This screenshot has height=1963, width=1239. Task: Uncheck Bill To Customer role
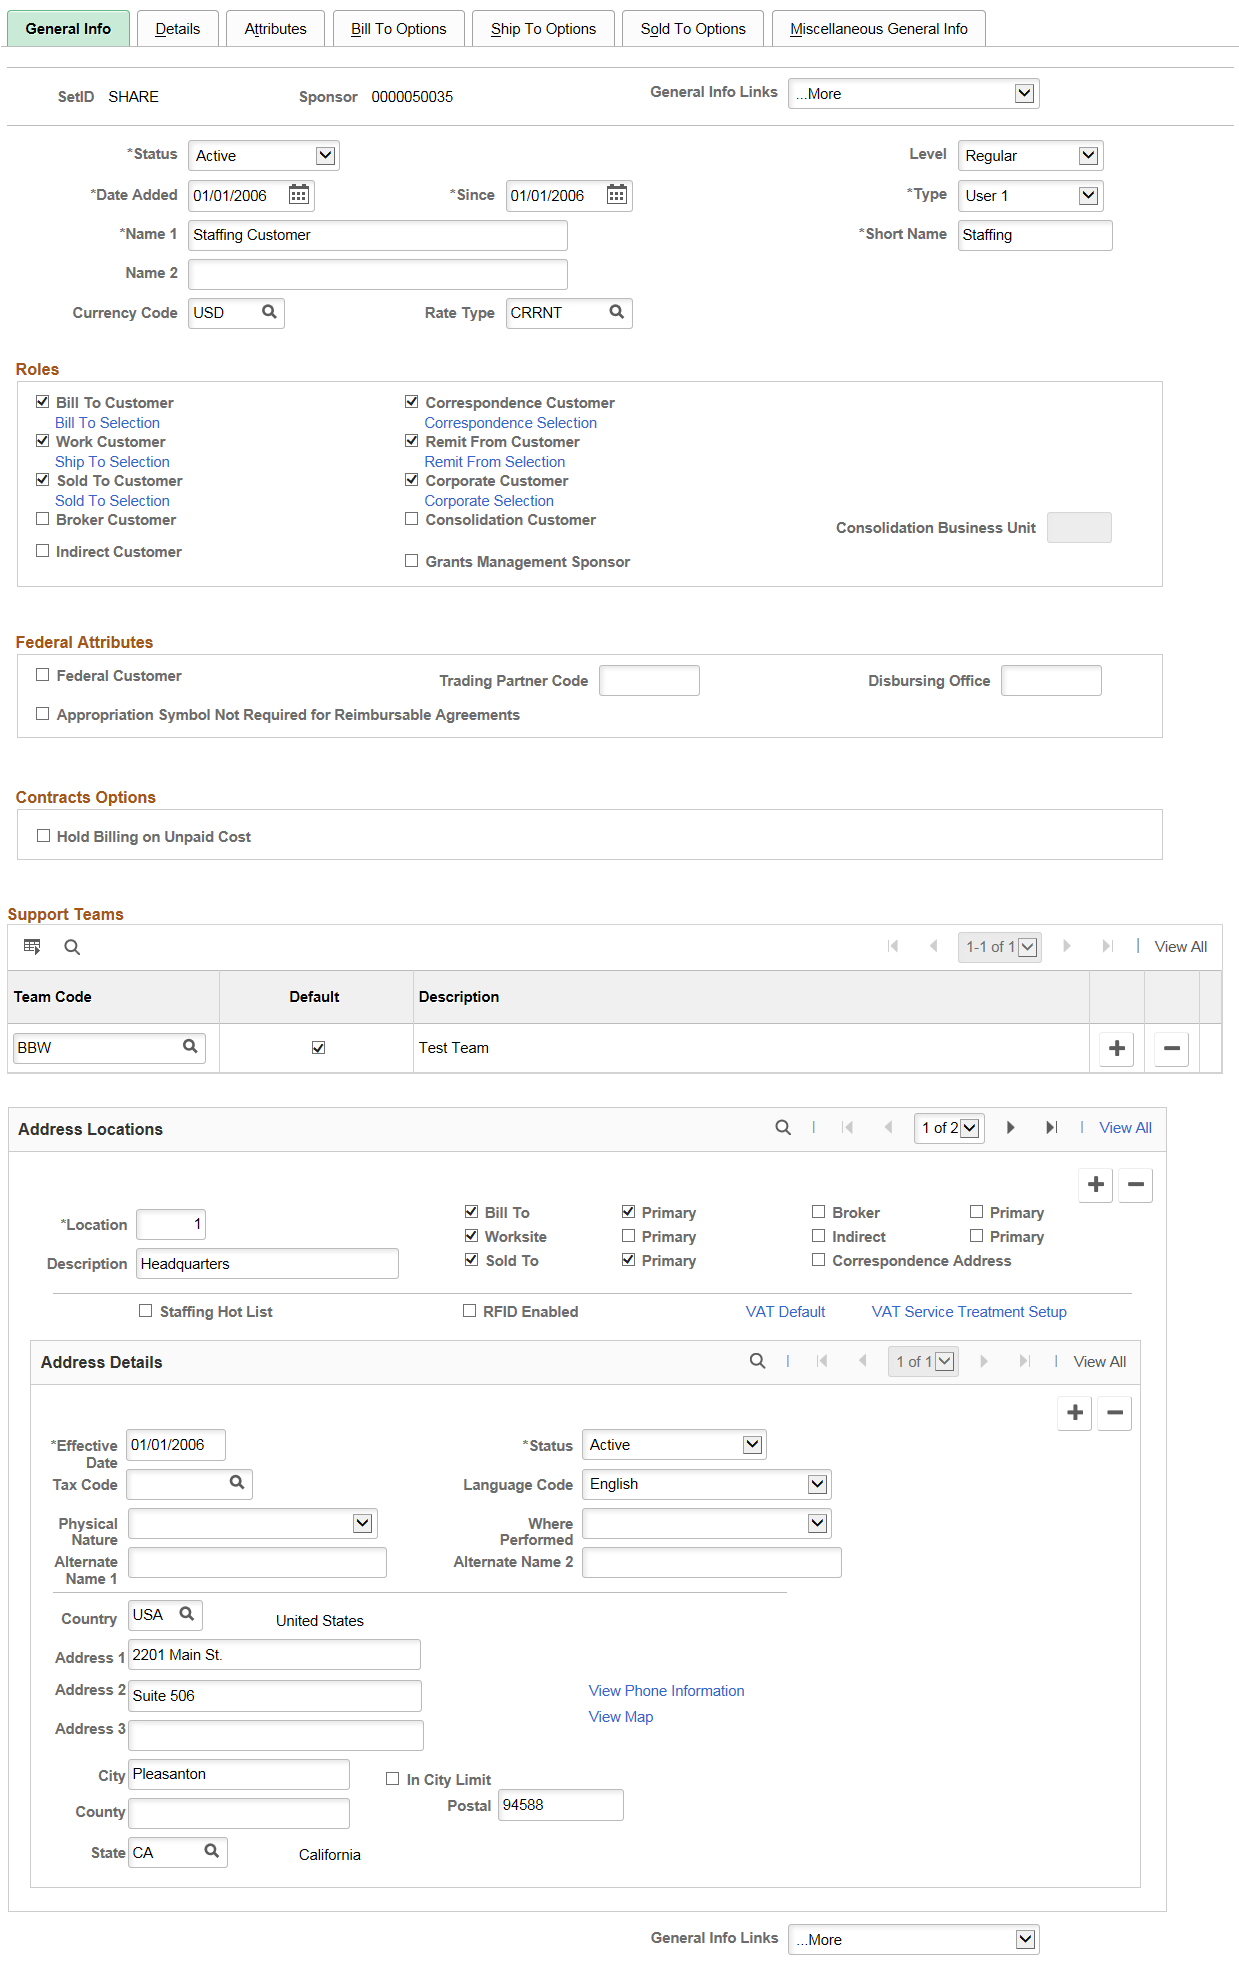click(42, 402)
